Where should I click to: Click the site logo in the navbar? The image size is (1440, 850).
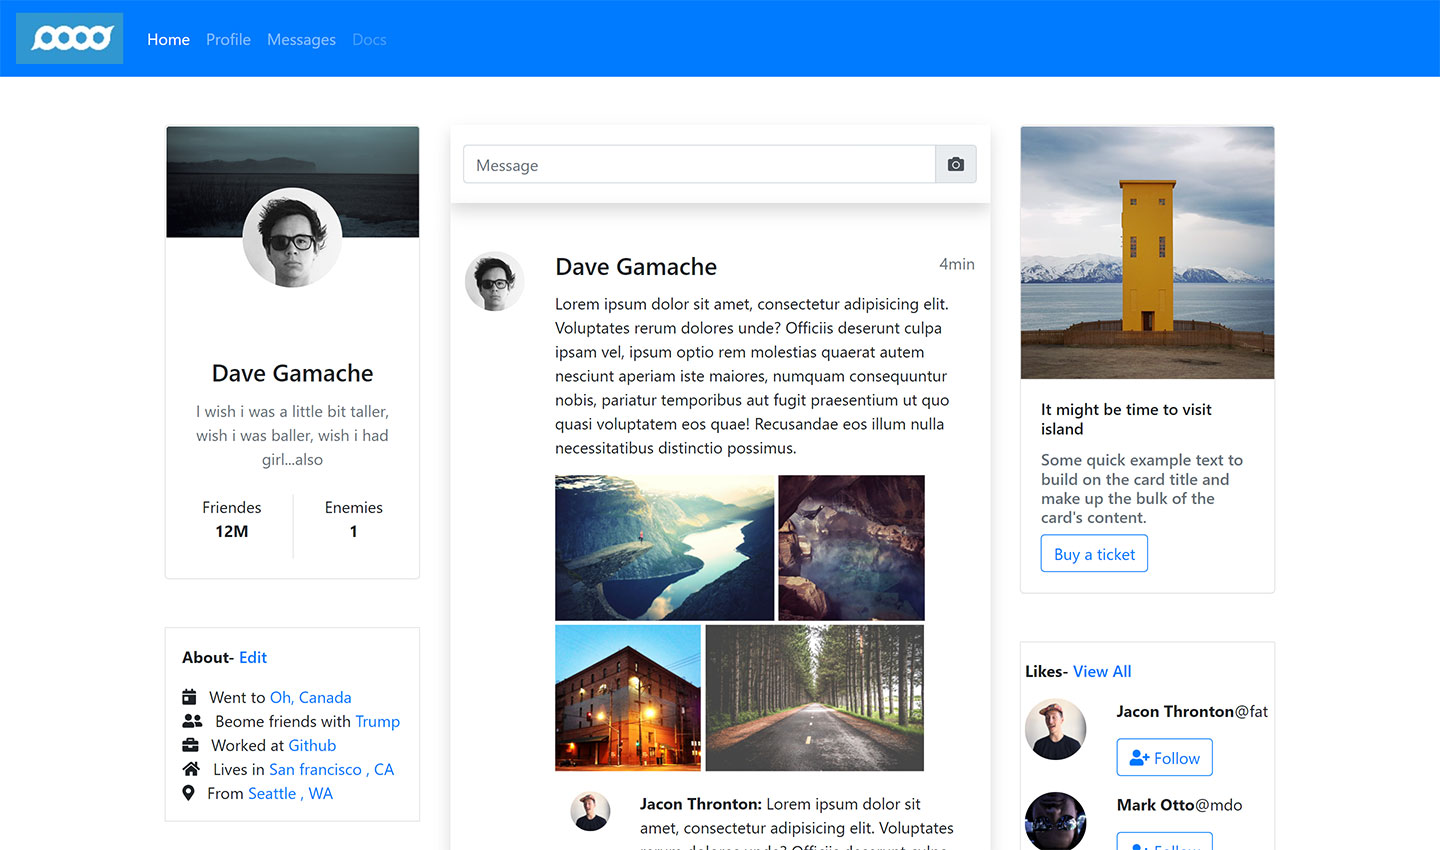(x=70, y=38)
